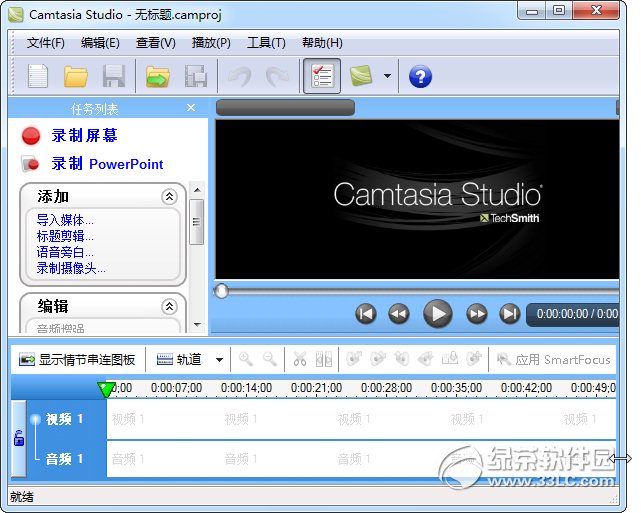Screen dimensions: 641x513
Task: Click the 就绪 status bar text
Action: (x=22, y=497)
